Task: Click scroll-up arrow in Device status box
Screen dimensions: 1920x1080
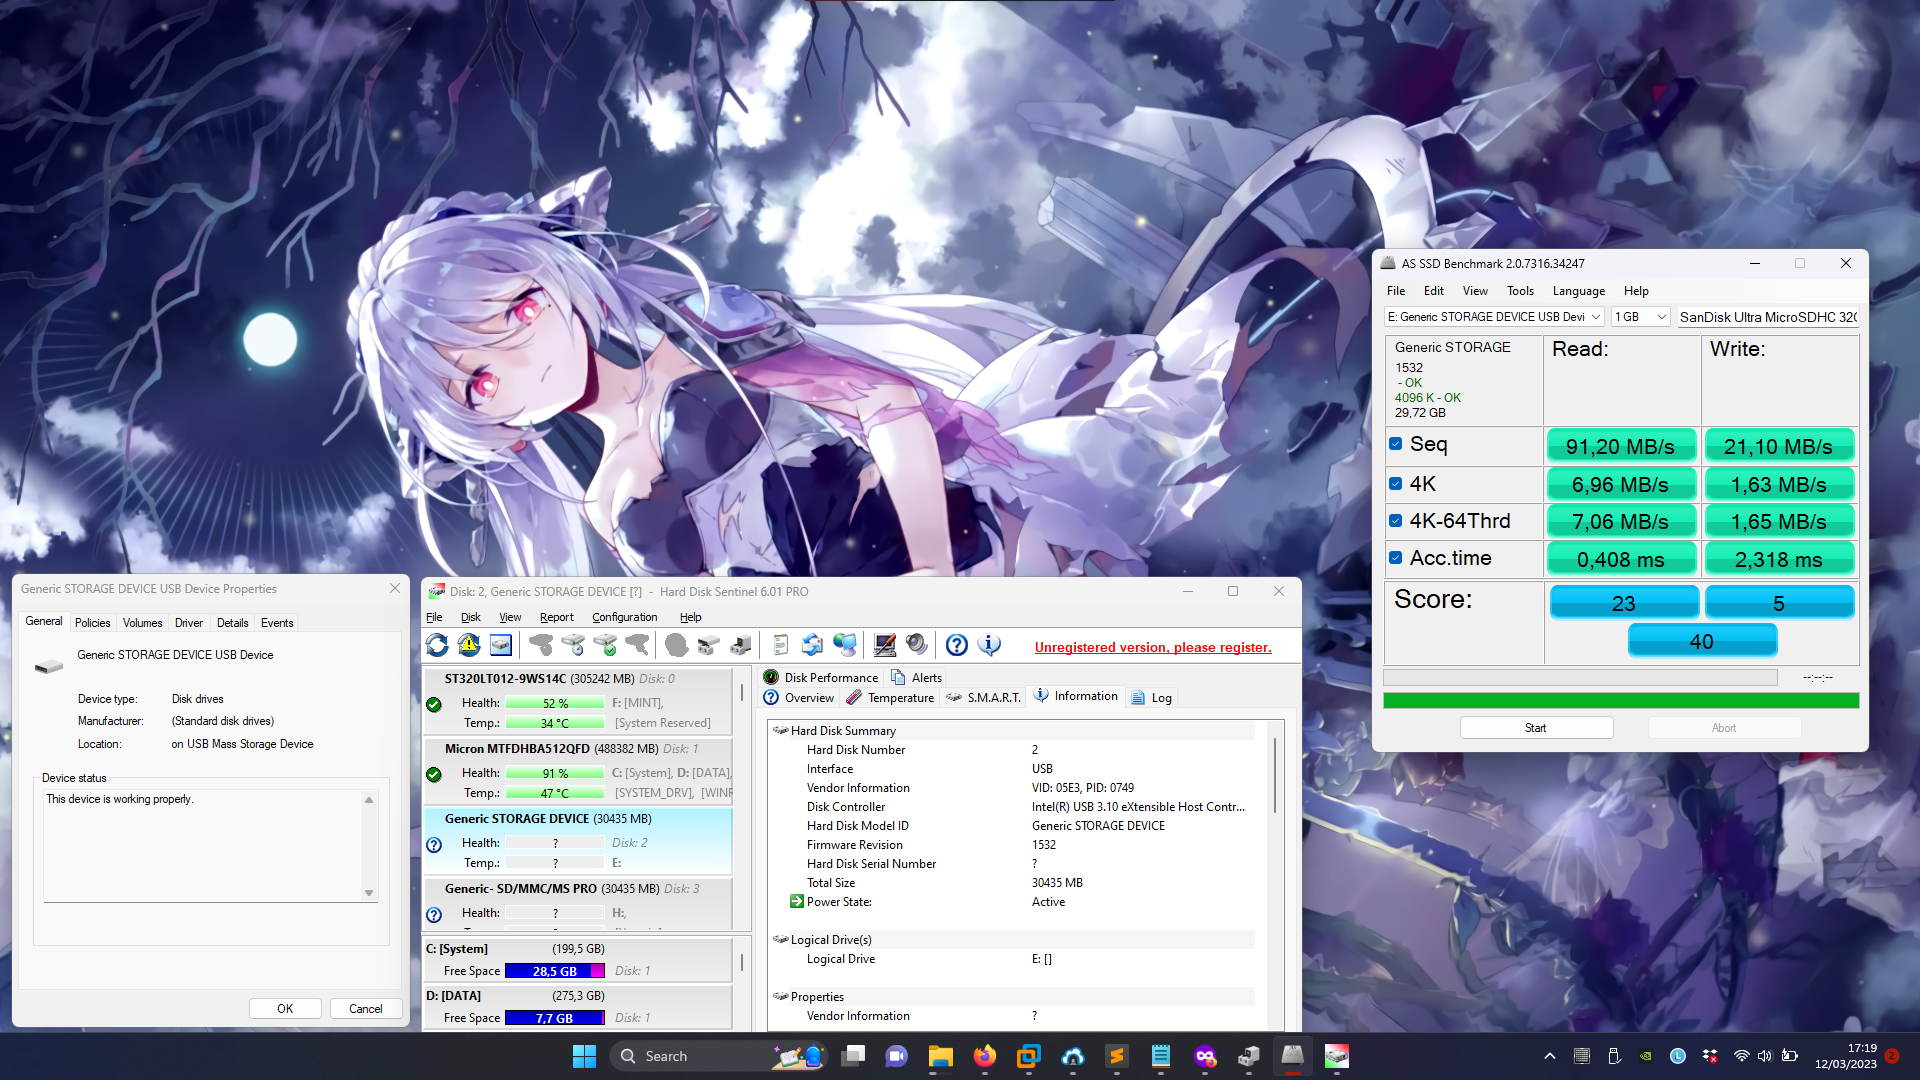Action: point(369,800)
